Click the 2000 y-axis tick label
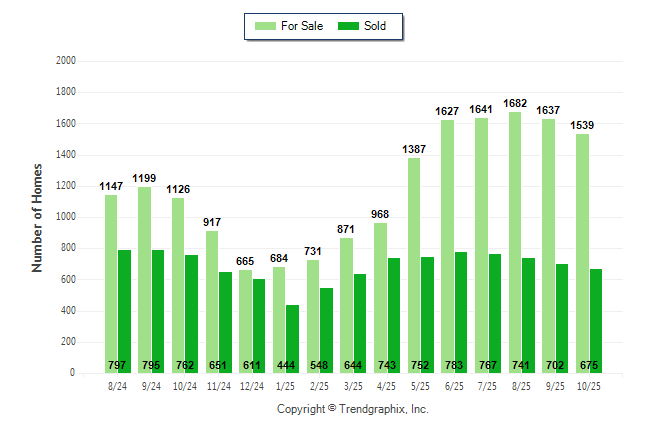The image size is (646, 434). [x=66, y=61]
